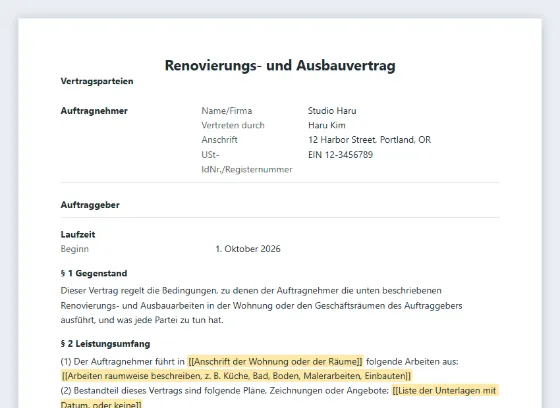560x408 pixels.
Task: Select the value 'Haru Kim'
Action: coord(326,125)
